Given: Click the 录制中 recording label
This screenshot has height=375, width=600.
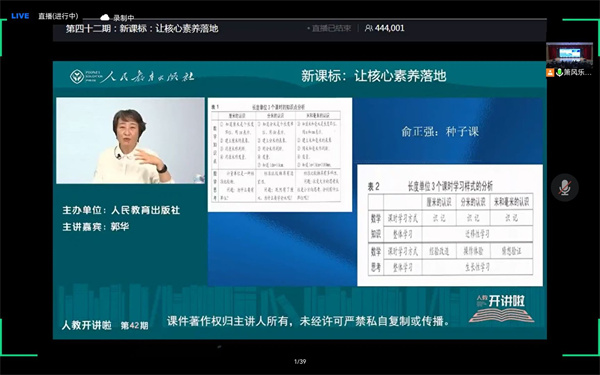Looking at the screenshot, I should (x=124, y=18).
